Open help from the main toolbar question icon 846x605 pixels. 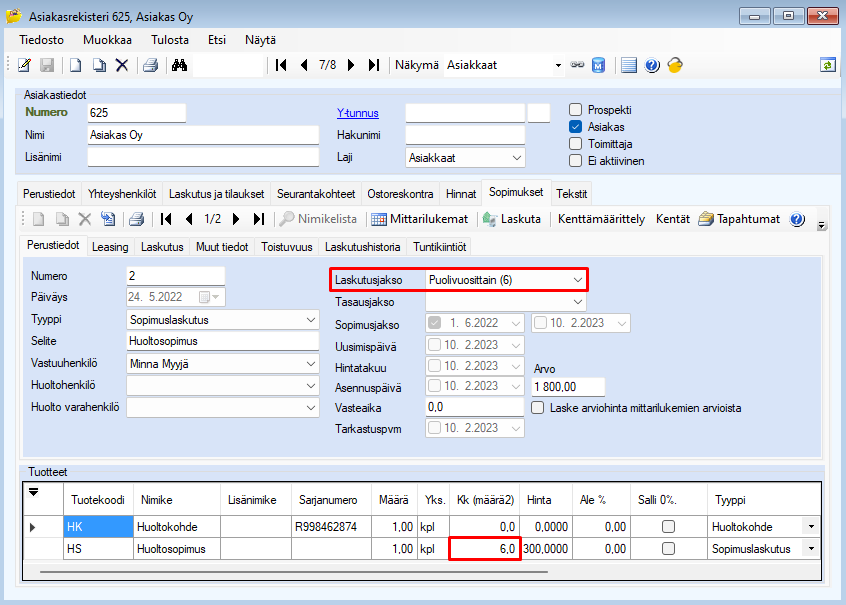pyautogui.click(x=652, y=65)
